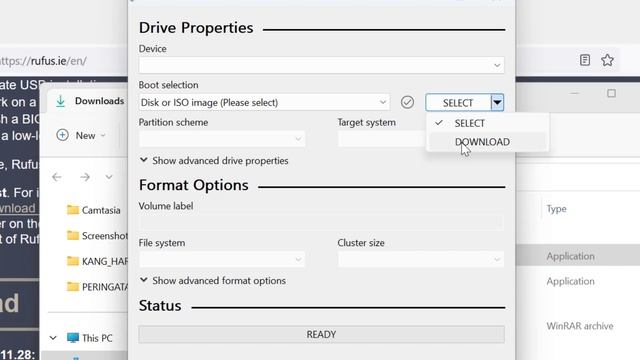Go forward in File Explorer

[85, 177]
